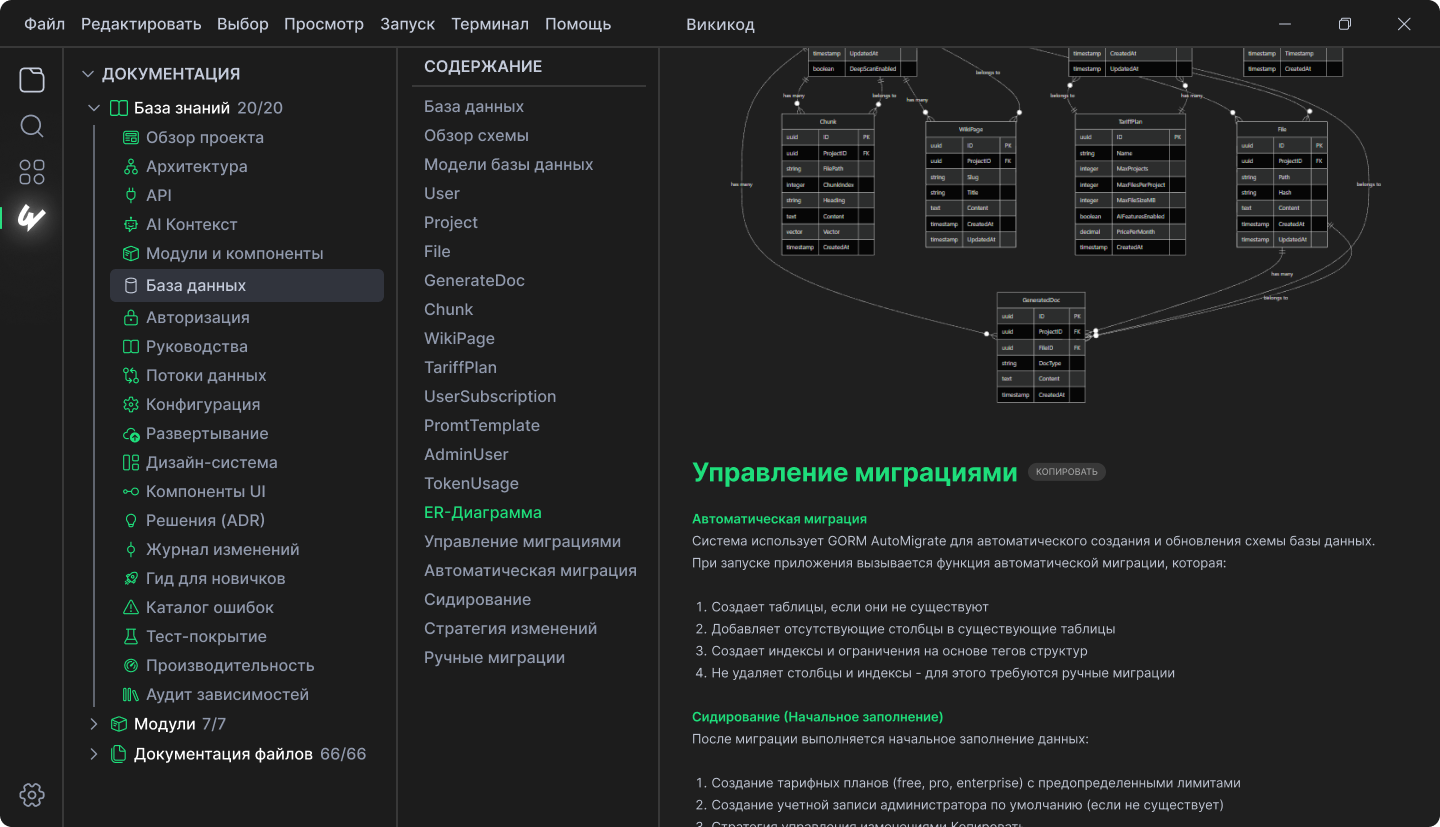This screenshot has width=1440, height=827.
Task: Collapse the База знаний tree node
Action: point(94,108)
